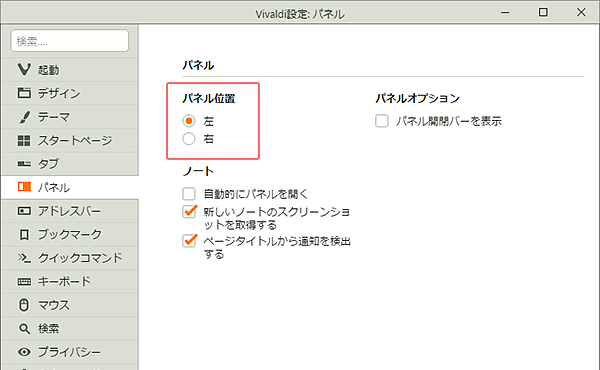Click the パネル位置 heading
Viewport: 600px width, 370px height.
209,99
